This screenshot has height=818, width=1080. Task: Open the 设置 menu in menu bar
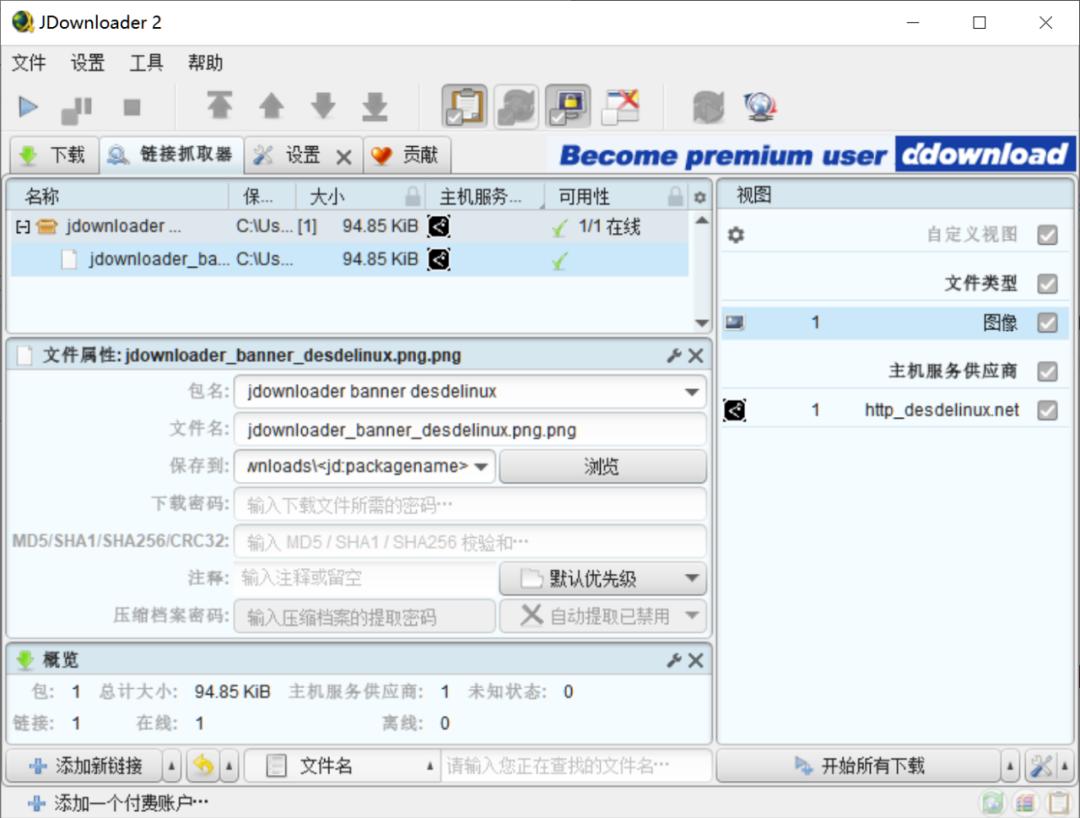click(x=87, y=62)
